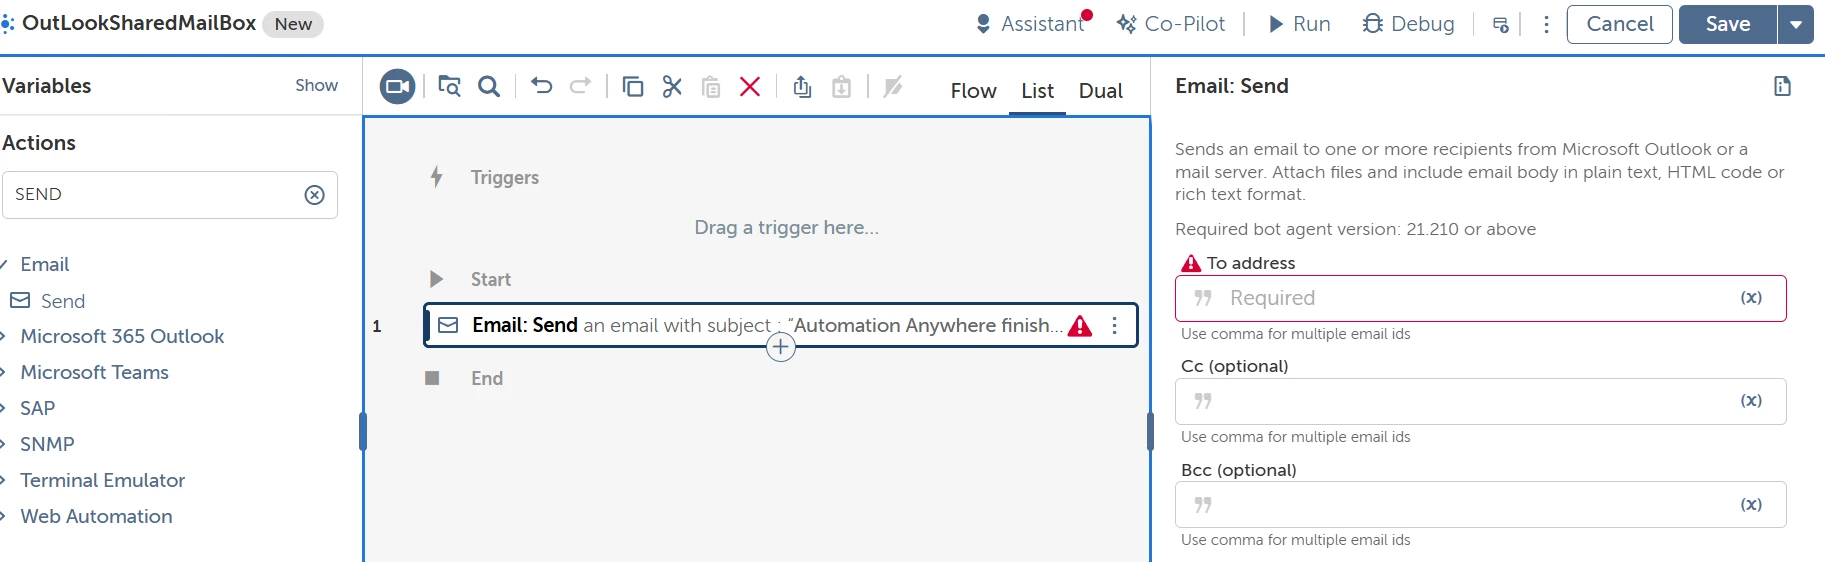Click the warning icon on Email: Send row

(1080, 326)
